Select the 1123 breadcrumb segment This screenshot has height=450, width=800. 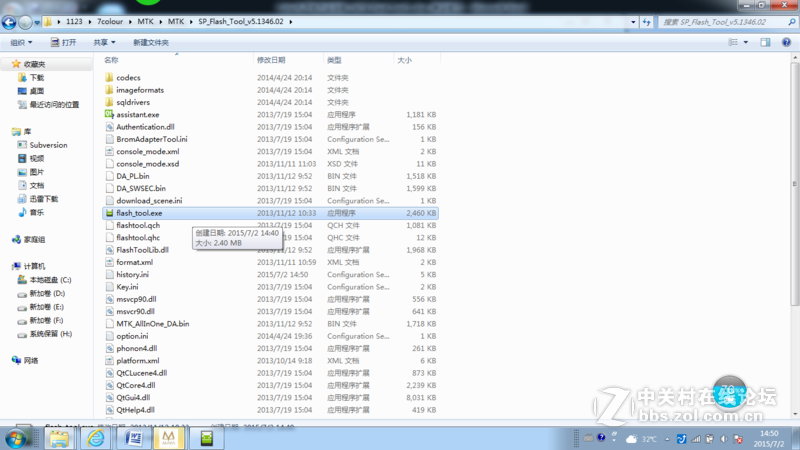point(74,21)
